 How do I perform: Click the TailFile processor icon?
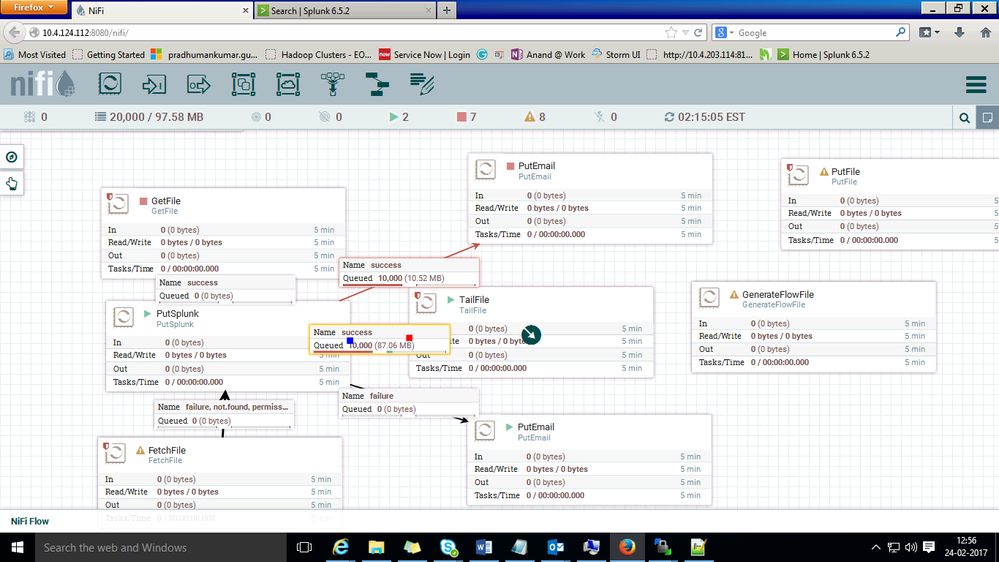[426, 303]
